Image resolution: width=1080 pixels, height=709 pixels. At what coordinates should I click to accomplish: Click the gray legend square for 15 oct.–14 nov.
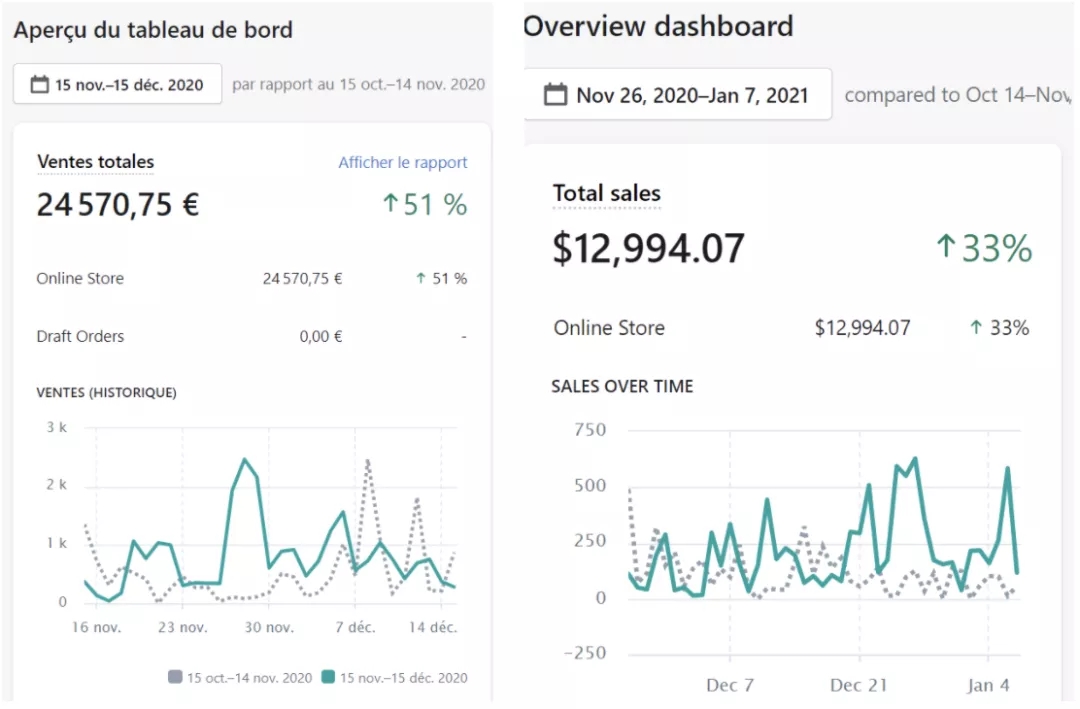tap(177, 677)
